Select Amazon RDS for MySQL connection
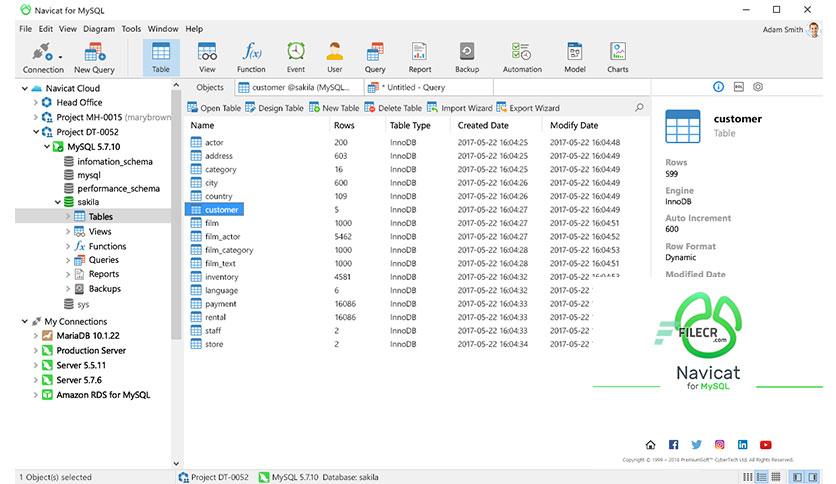This screenshot has width=836, height=484. (x=96, y=395)
